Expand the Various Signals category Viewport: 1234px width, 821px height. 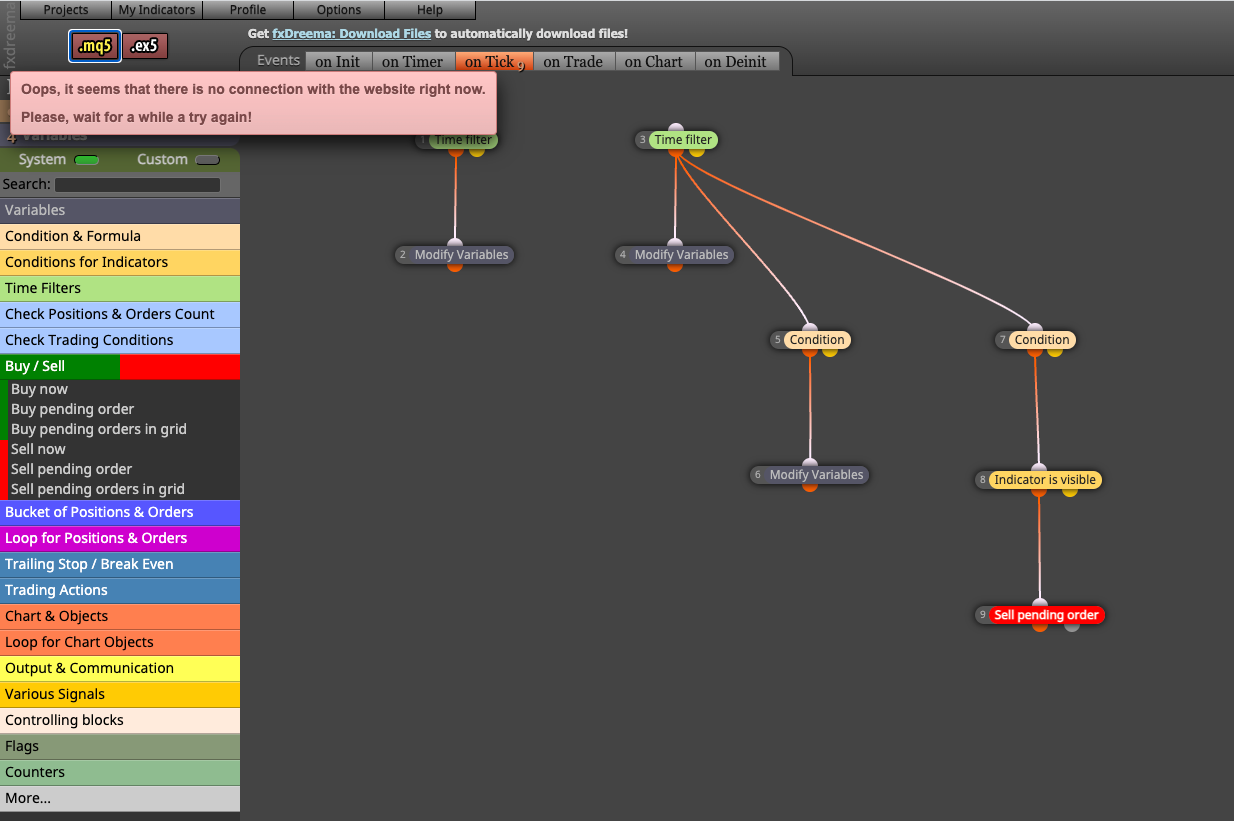click(x=120, y=694)
